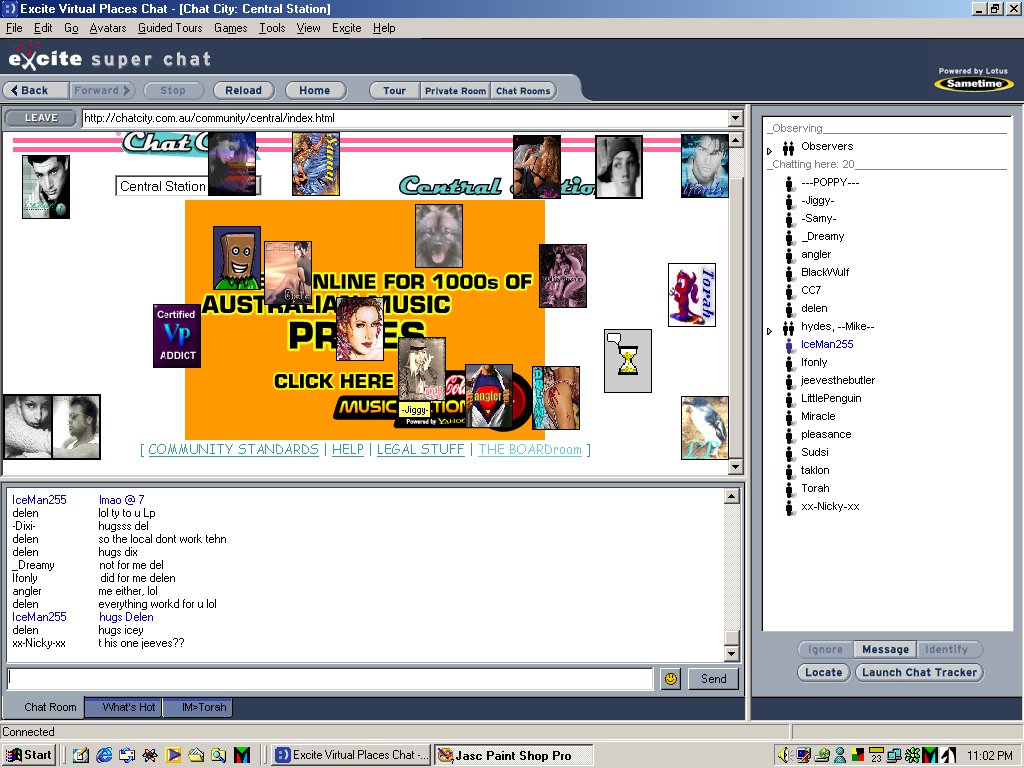Open the URL address dropdown
This screenshot has width=1024, height=768.
[735, 118]
